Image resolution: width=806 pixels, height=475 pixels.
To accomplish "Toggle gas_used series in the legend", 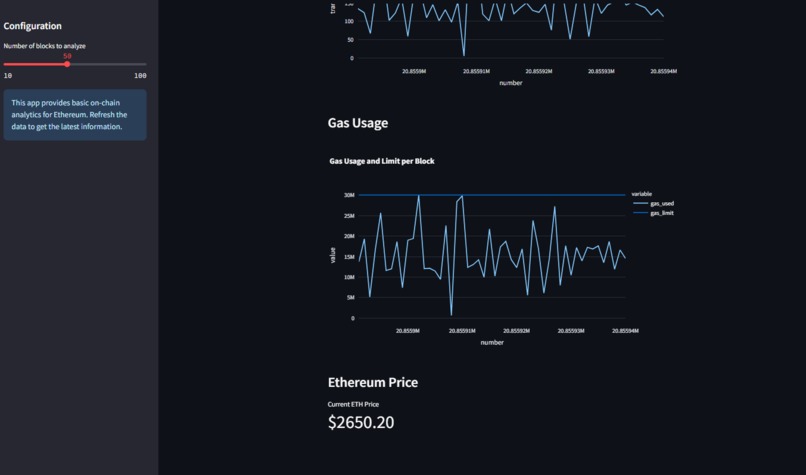I will click(x=654, y=204).
